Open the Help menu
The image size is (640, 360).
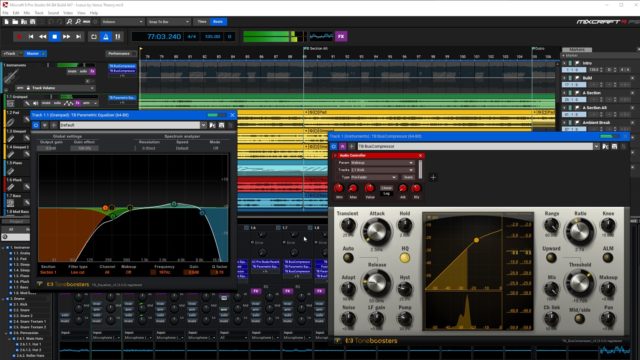tap(94, 13)
